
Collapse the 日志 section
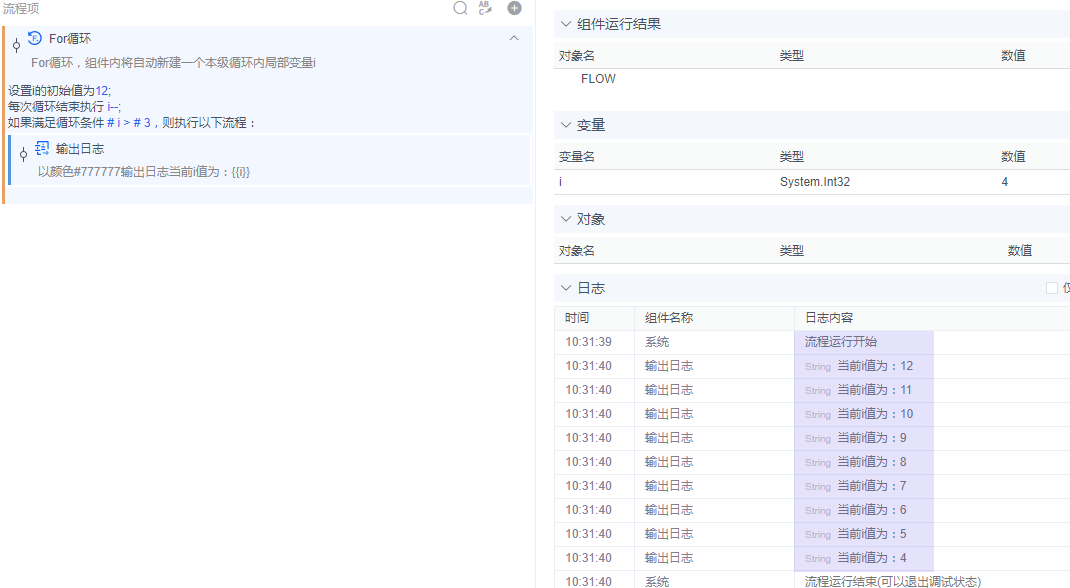coord(564,287)
